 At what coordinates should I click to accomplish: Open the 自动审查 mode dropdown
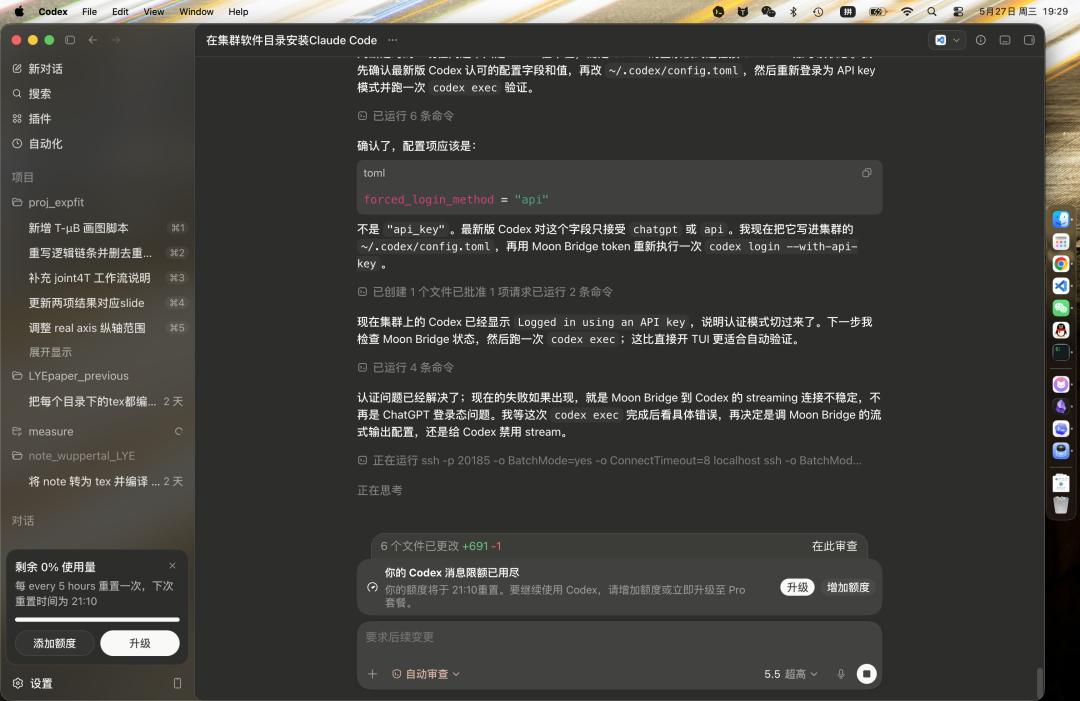426,674
